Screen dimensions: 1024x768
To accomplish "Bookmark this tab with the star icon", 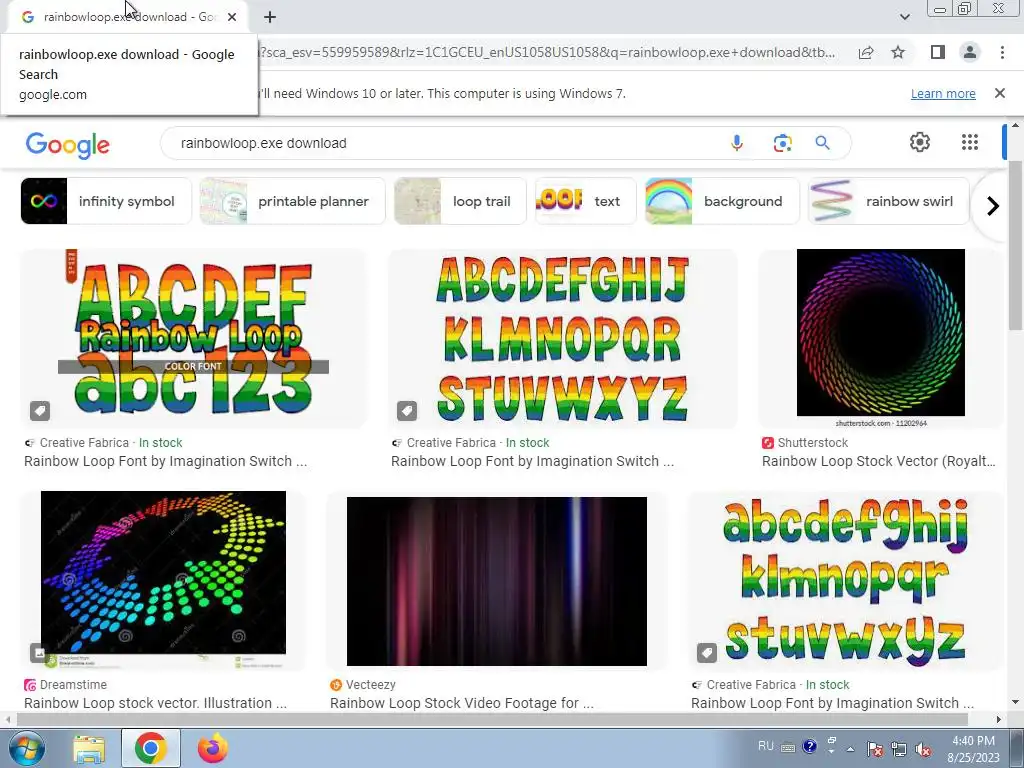I will click(899, 52).
